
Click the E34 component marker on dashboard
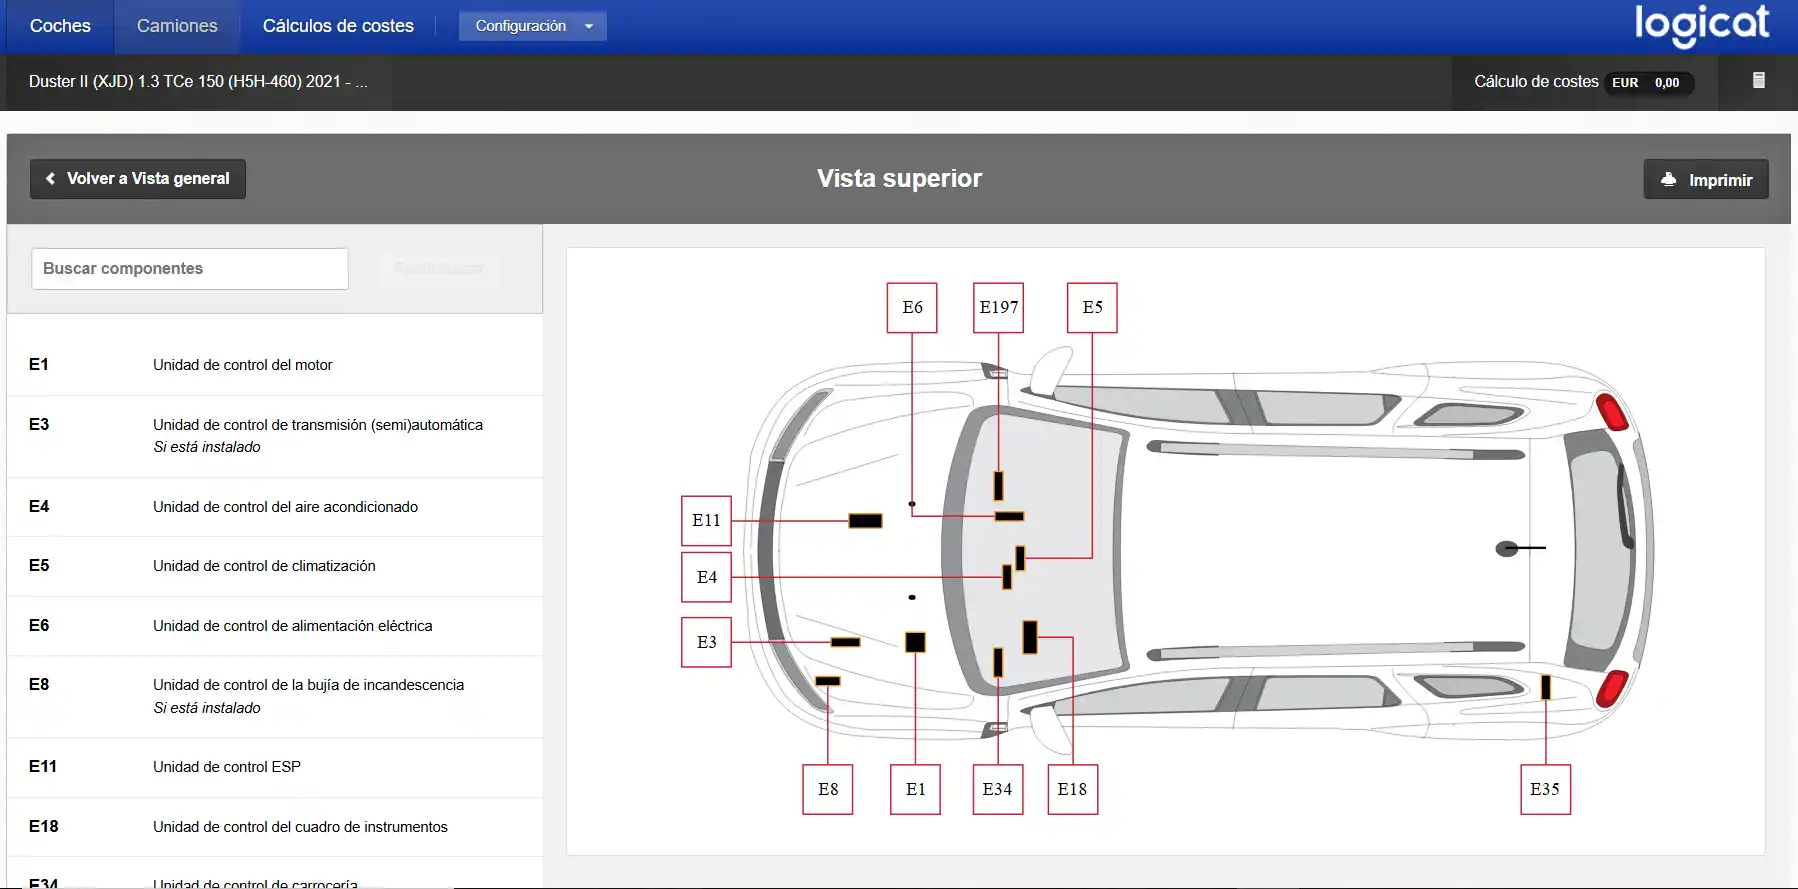coord(998,662)
